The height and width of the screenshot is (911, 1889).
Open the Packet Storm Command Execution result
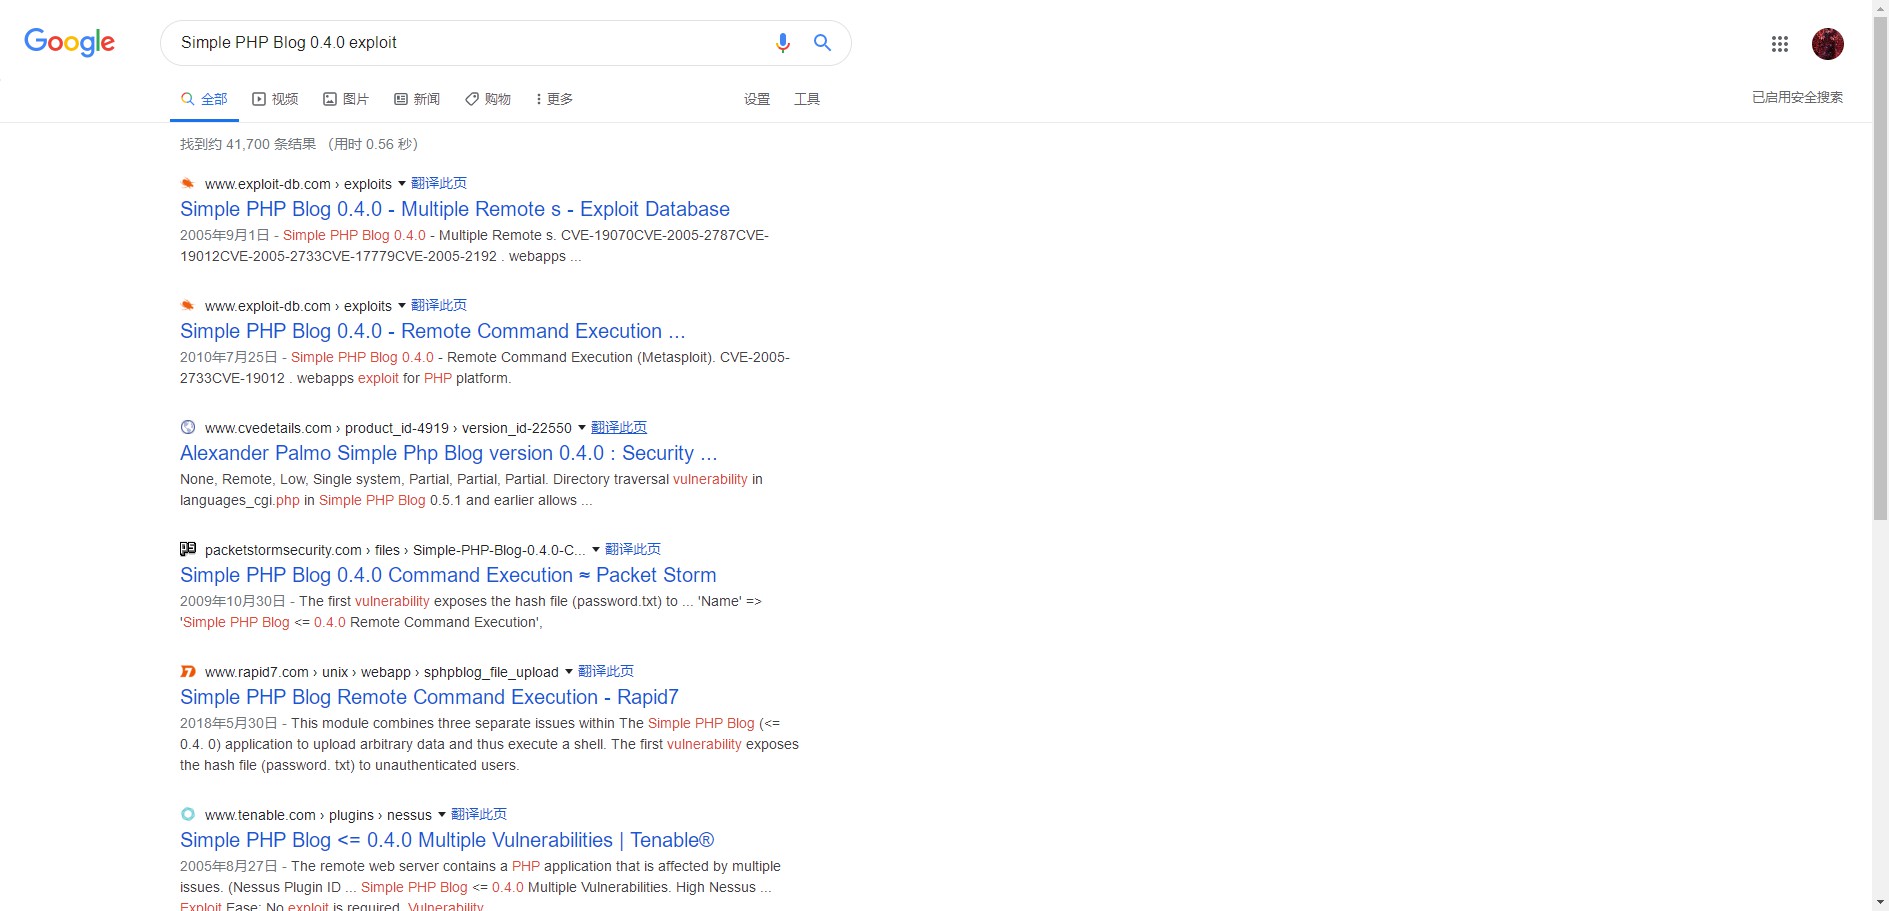pos(448,575)
